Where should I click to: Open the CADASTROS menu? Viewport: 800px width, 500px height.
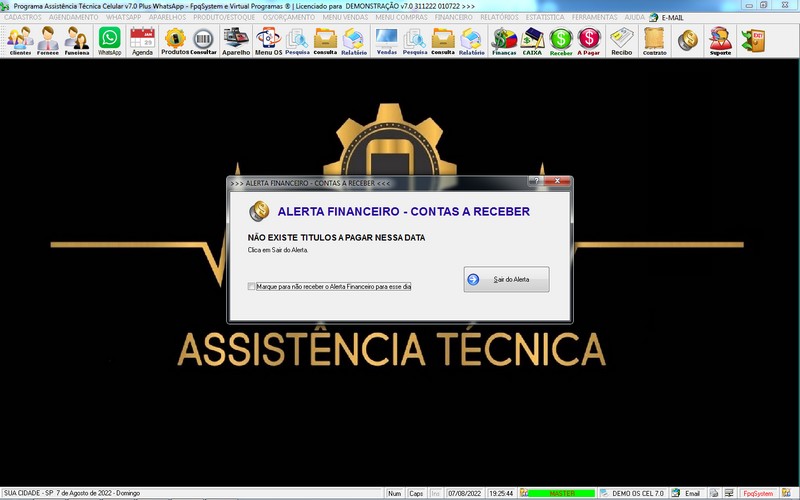pyautogui.click(x=23, y=17)
